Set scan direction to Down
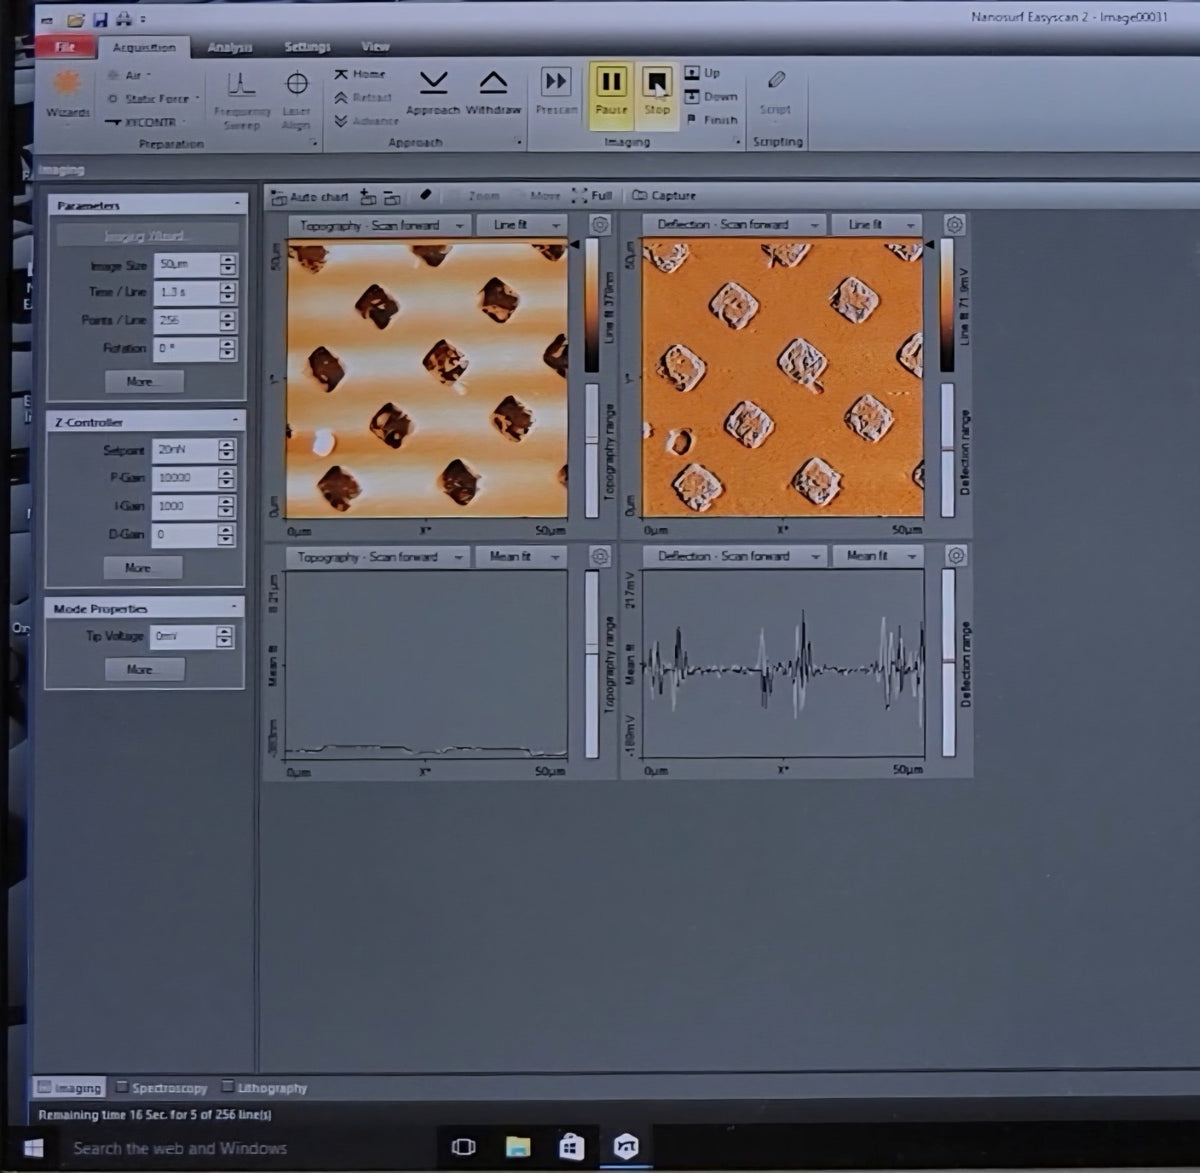Screen dimensions: 1200x1173 (x=711, y=97)
